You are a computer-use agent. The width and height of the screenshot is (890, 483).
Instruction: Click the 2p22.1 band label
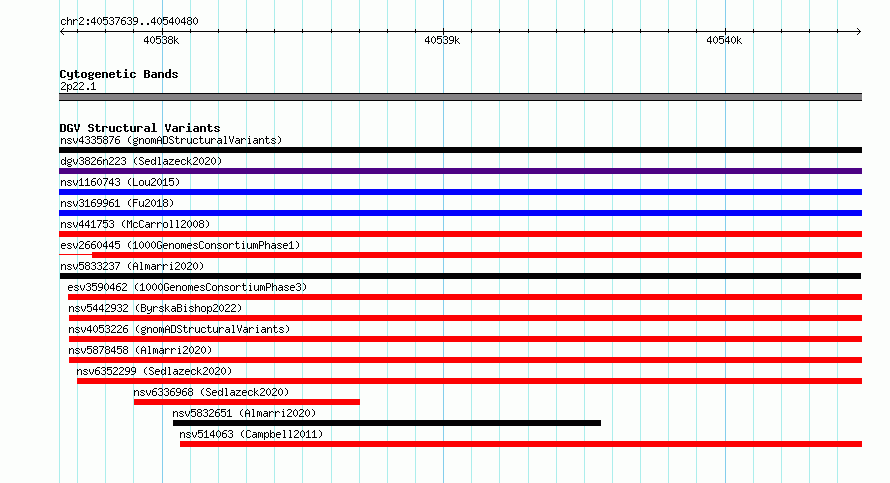(78, 86)
